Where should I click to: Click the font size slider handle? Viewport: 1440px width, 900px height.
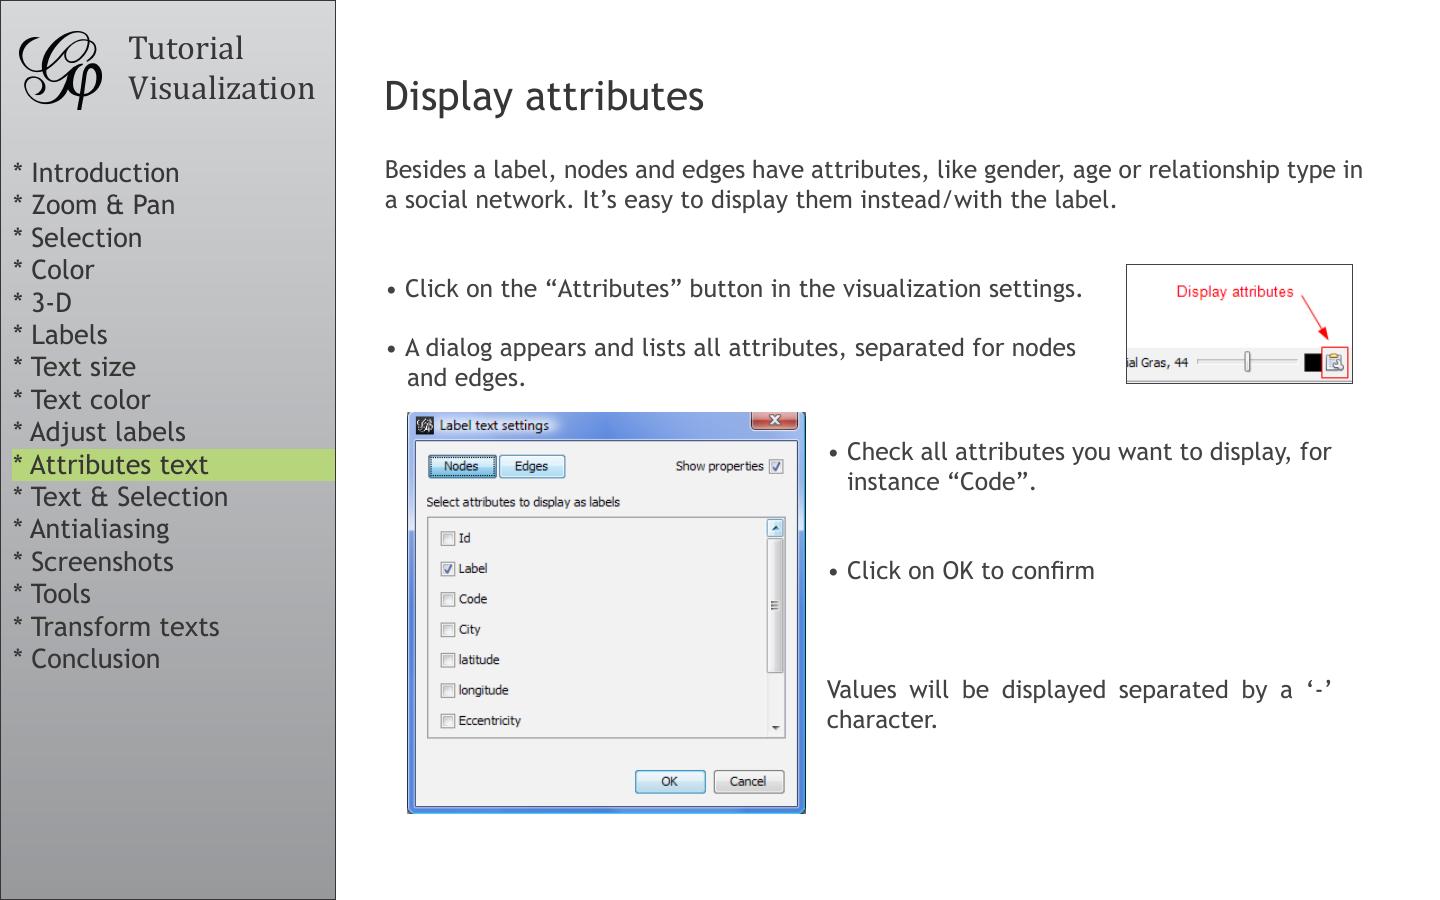pyautogui.click(x=1247, y=362)
